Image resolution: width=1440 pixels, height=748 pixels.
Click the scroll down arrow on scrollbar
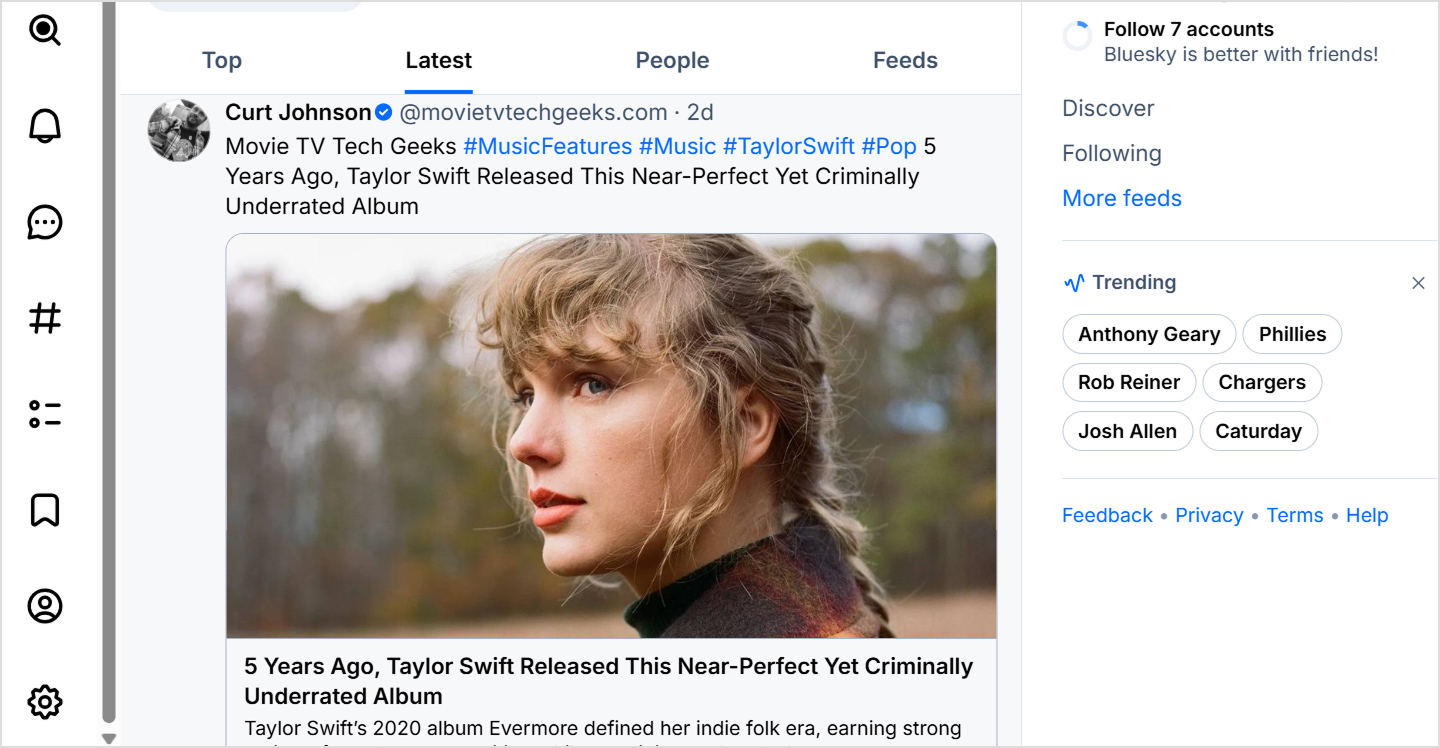109,739
